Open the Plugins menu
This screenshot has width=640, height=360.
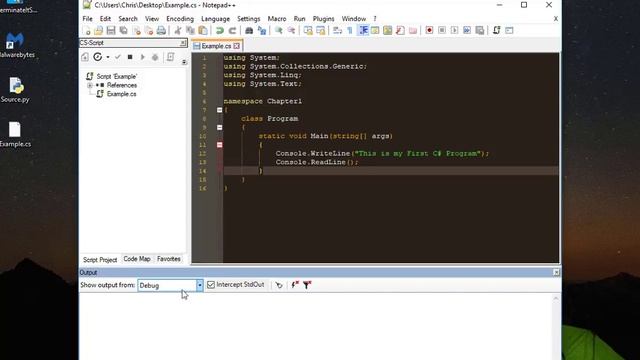[323, 19]
